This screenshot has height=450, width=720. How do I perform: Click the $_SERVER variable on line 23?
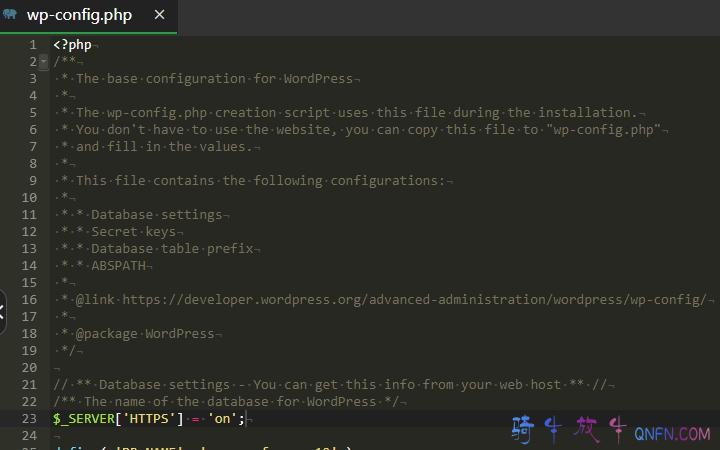[84, 419]
